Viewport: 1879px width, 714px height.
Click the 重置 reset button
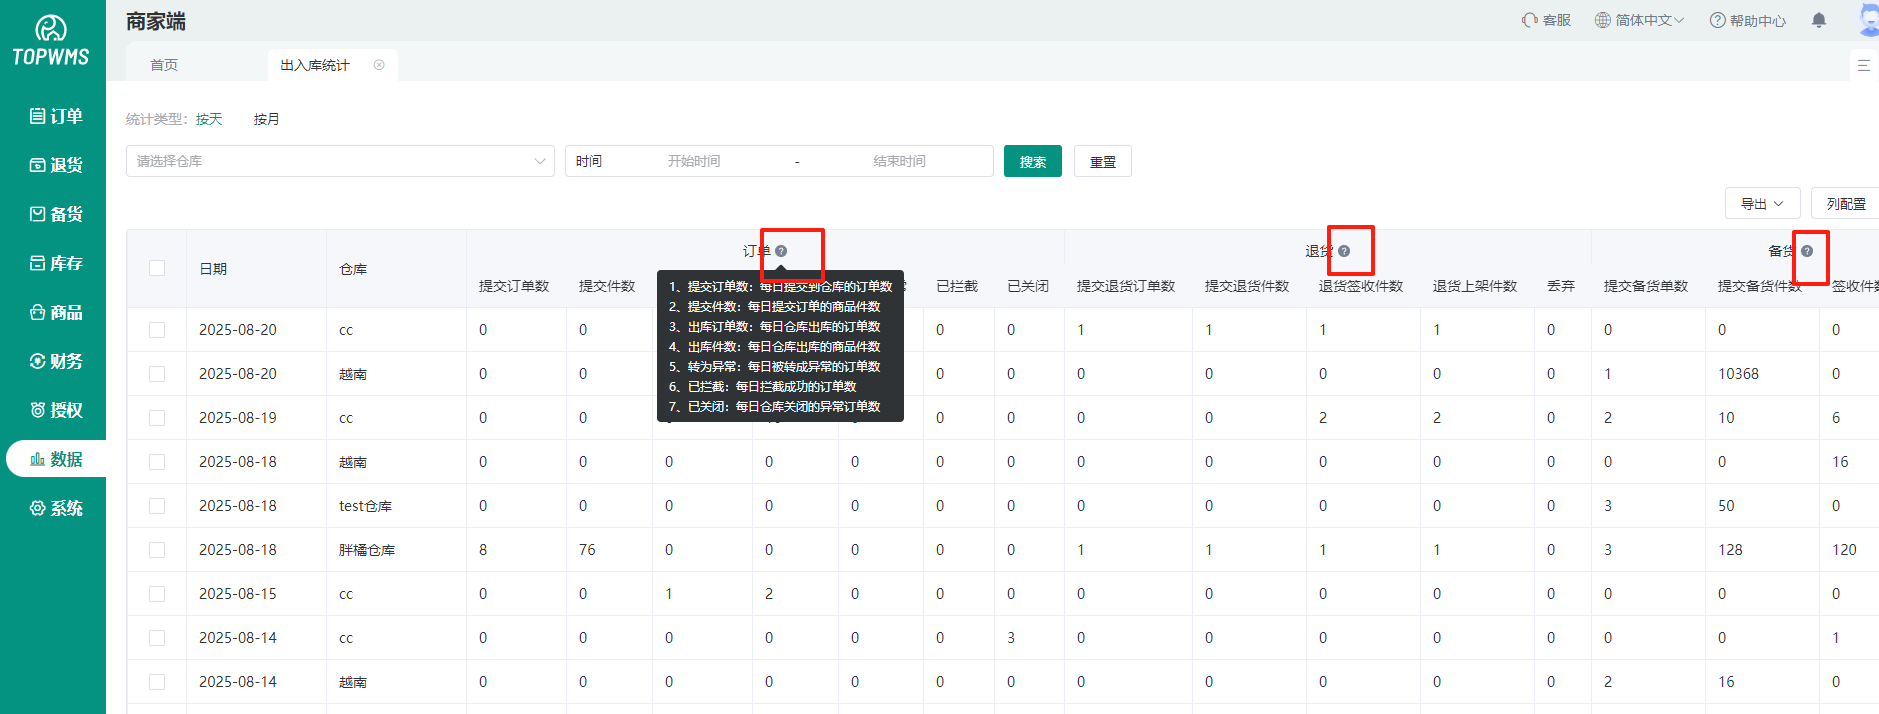[x=1102, y=161]
